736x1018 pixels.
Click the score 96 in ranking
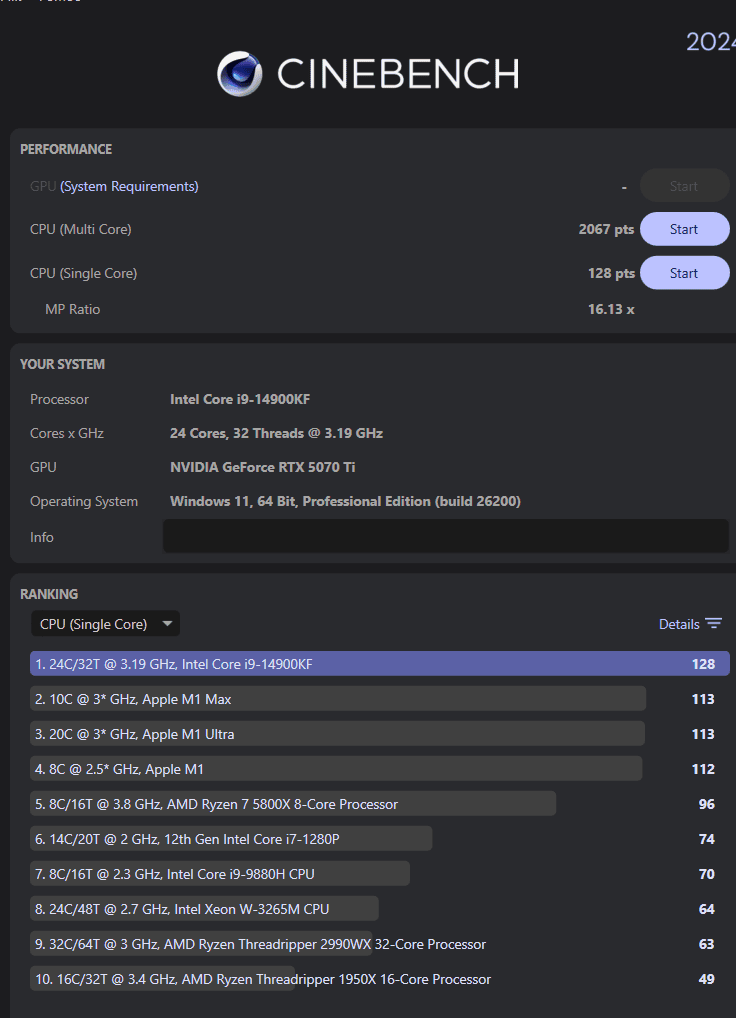(x=707, y=804)
